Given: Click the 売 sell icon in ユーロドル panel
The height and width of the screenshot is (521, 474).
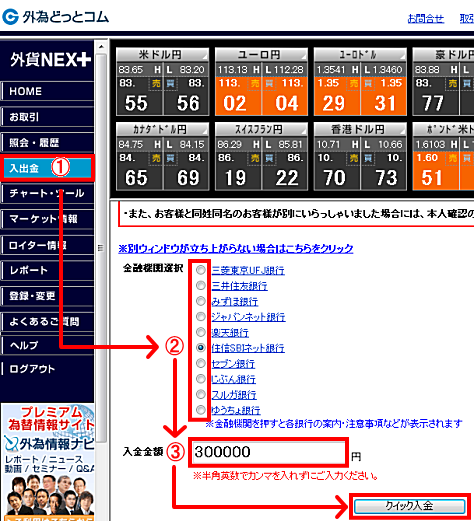Looking at the screenshot, I should click(x=354, y=83).
